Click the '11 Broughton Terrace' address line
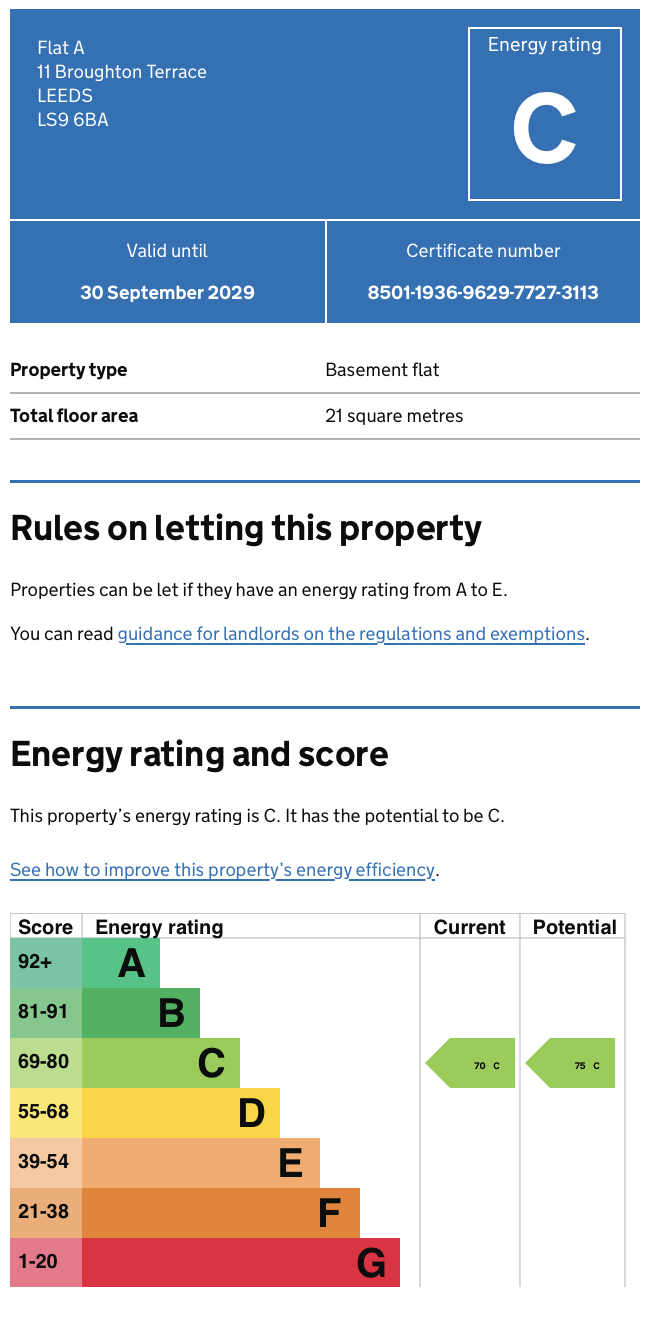Screen dimensions: 650x1320 coord(122,72)
